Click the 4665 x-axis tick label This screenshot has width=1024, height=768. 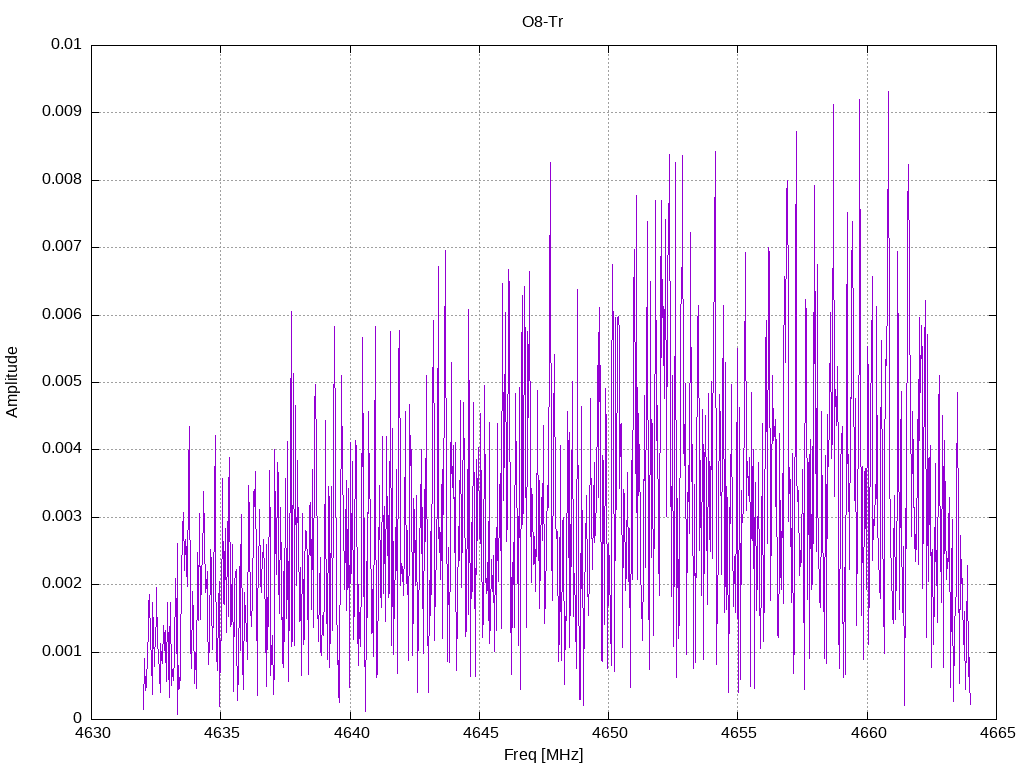pyautogui.click(x=997, y=733)
